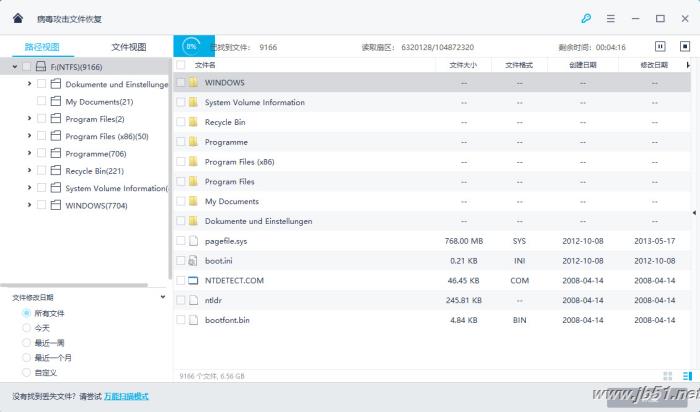Switch to the 文件视图 tab
Viewport: 700px width, 412px height.
point(128,47)
